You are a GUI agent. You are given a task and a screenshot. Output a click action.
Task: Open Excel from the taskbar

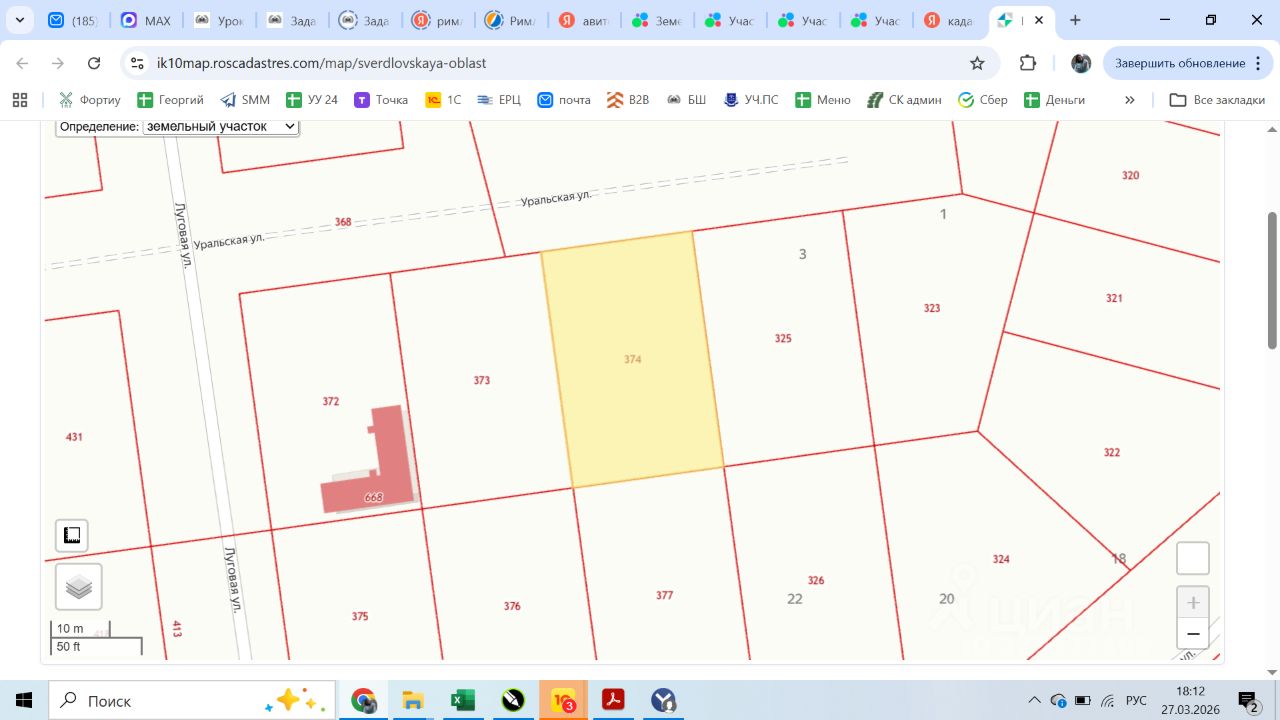(463, 700)
